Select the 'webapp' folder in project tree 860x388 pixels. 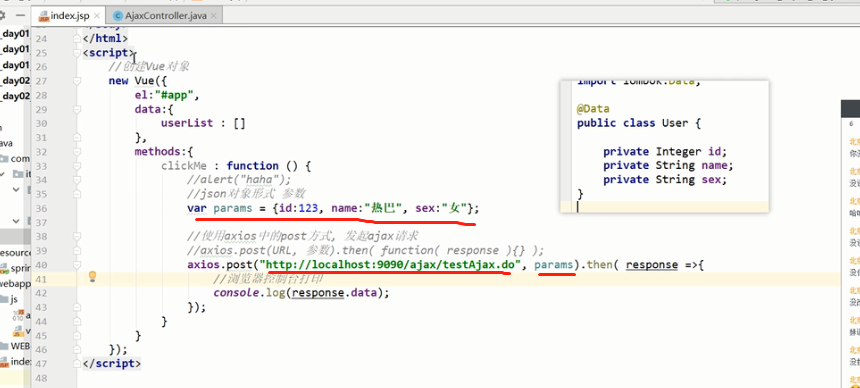15,284
